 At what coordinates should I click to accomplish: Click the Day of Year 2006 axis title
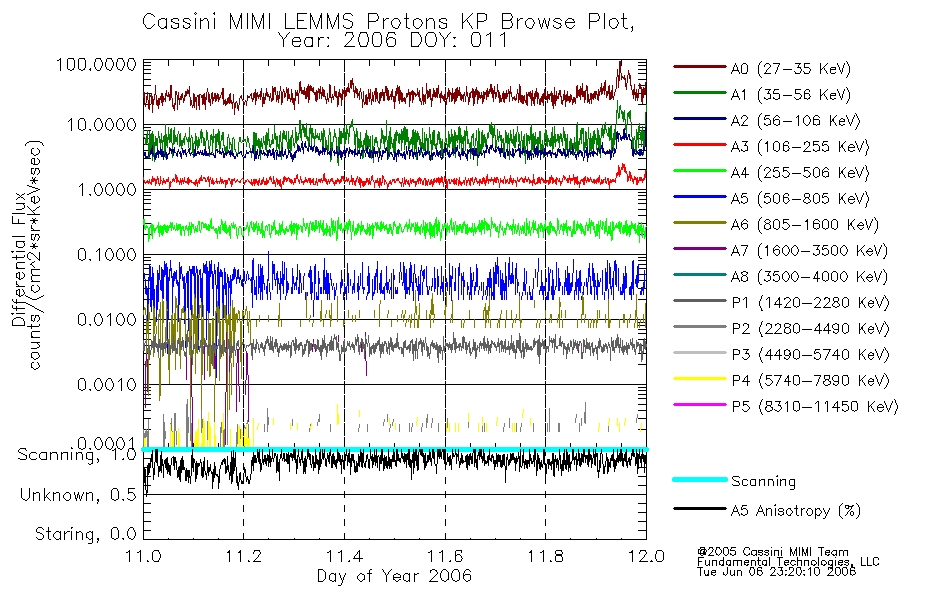click(x=394, y=576)
